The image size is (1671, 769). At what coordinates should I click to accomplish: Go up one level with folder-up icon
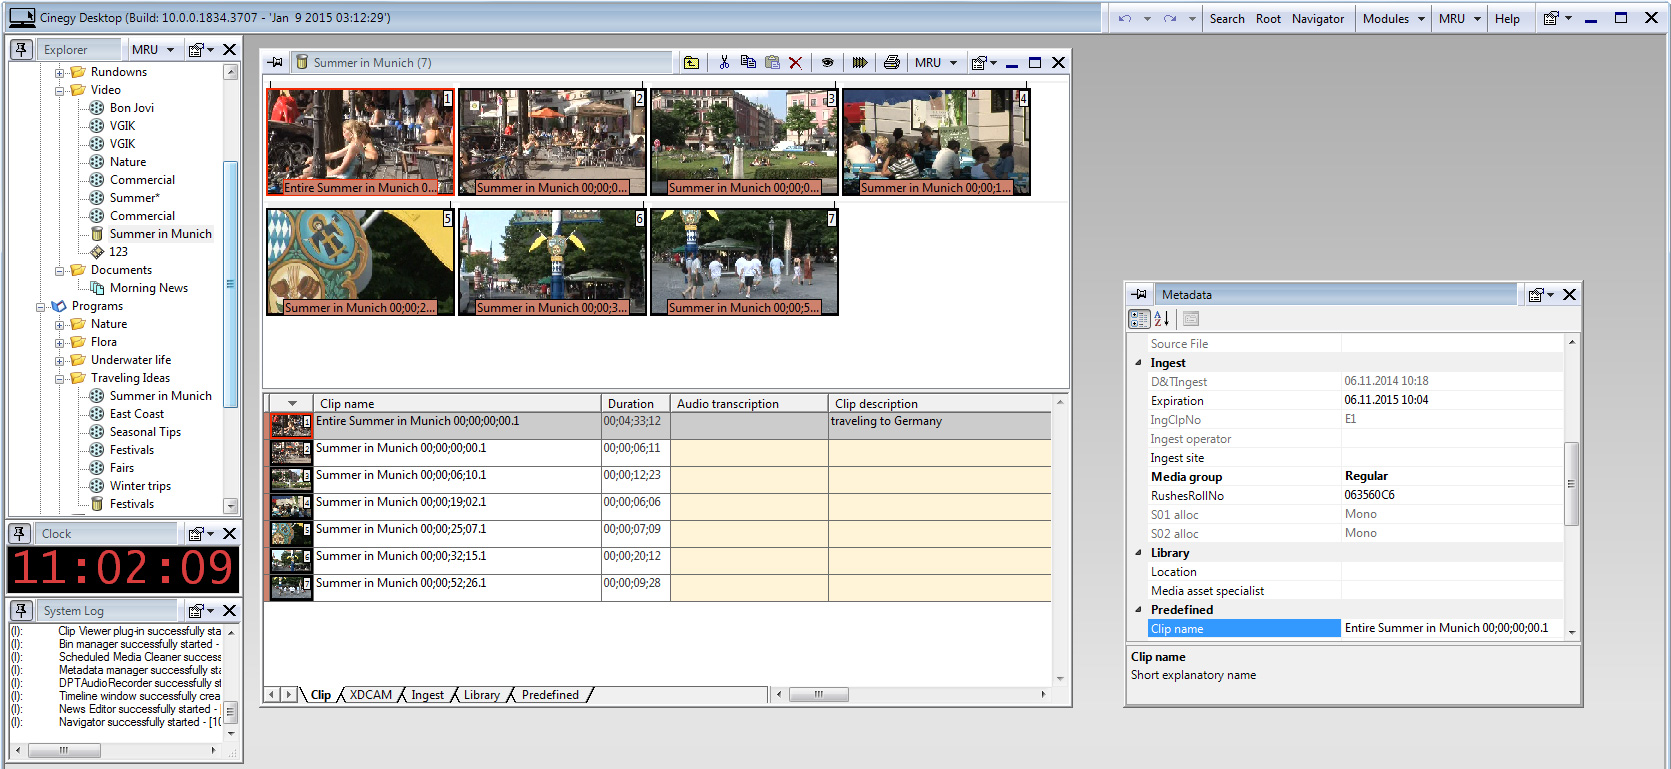pos(691,62)
